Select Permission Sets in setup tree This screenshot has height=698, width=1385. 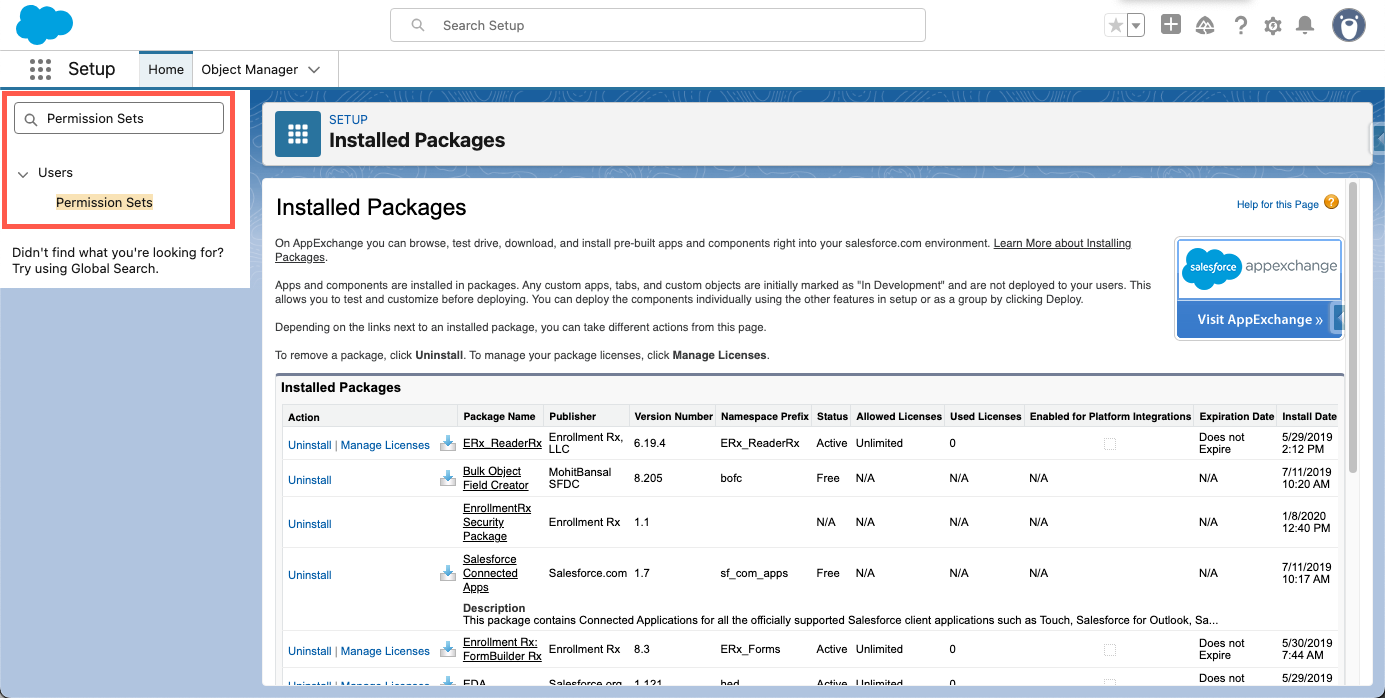pos(104,203)
